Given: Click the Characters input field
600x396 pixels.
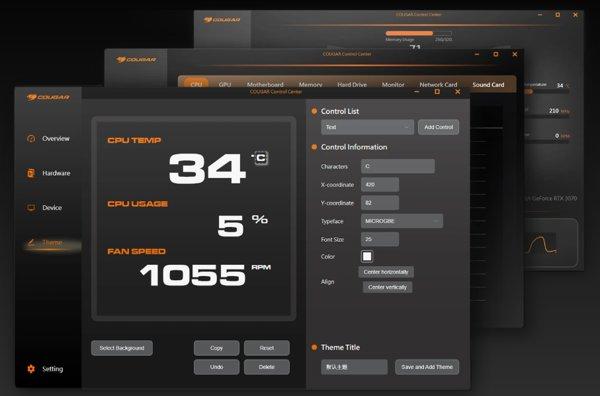Looking at the screenshot, I should pyautogui.click(x=398, y=166).
